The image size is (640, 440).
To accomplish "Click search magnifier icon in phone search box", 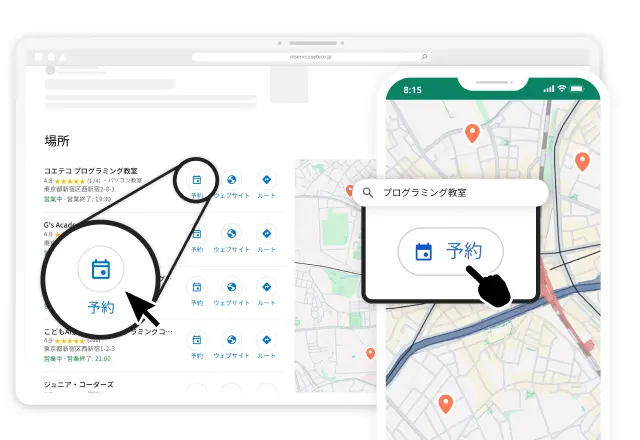I will coord(368,193).
